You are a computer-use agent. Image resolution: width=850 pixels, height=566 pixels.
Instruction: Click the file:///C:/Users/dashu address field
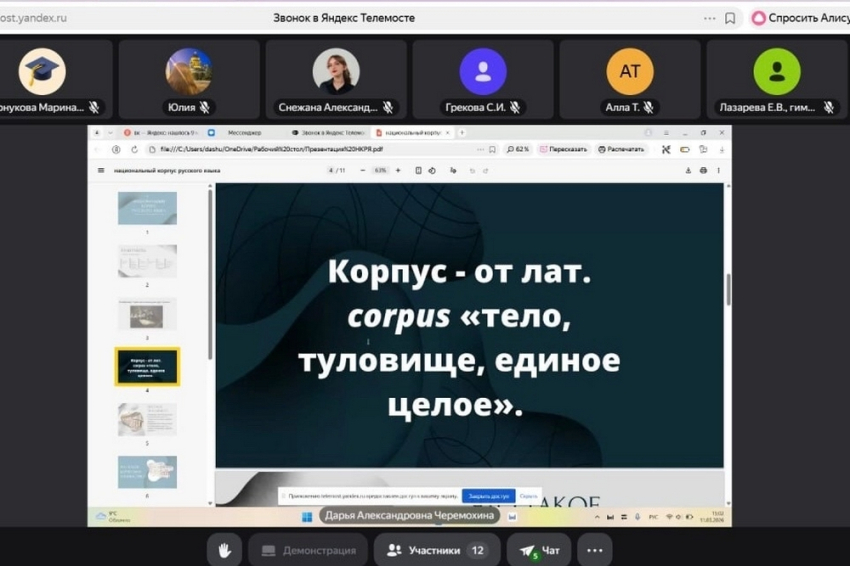pyautogui.click(x=271, y=149)
